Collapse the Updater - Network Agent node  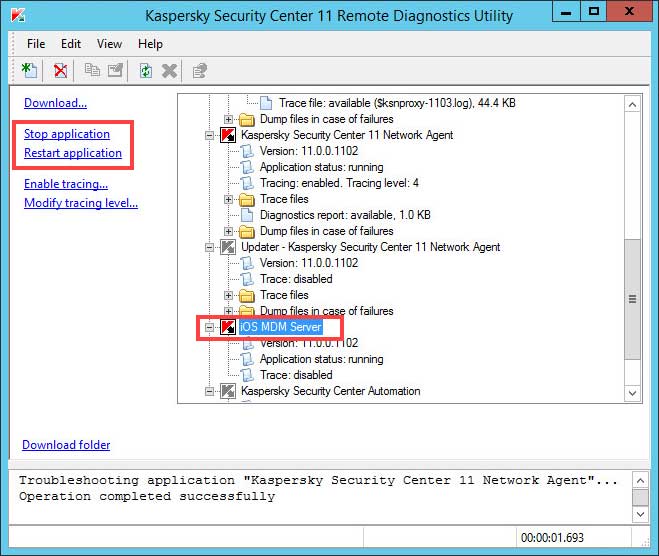coord(209,247)
